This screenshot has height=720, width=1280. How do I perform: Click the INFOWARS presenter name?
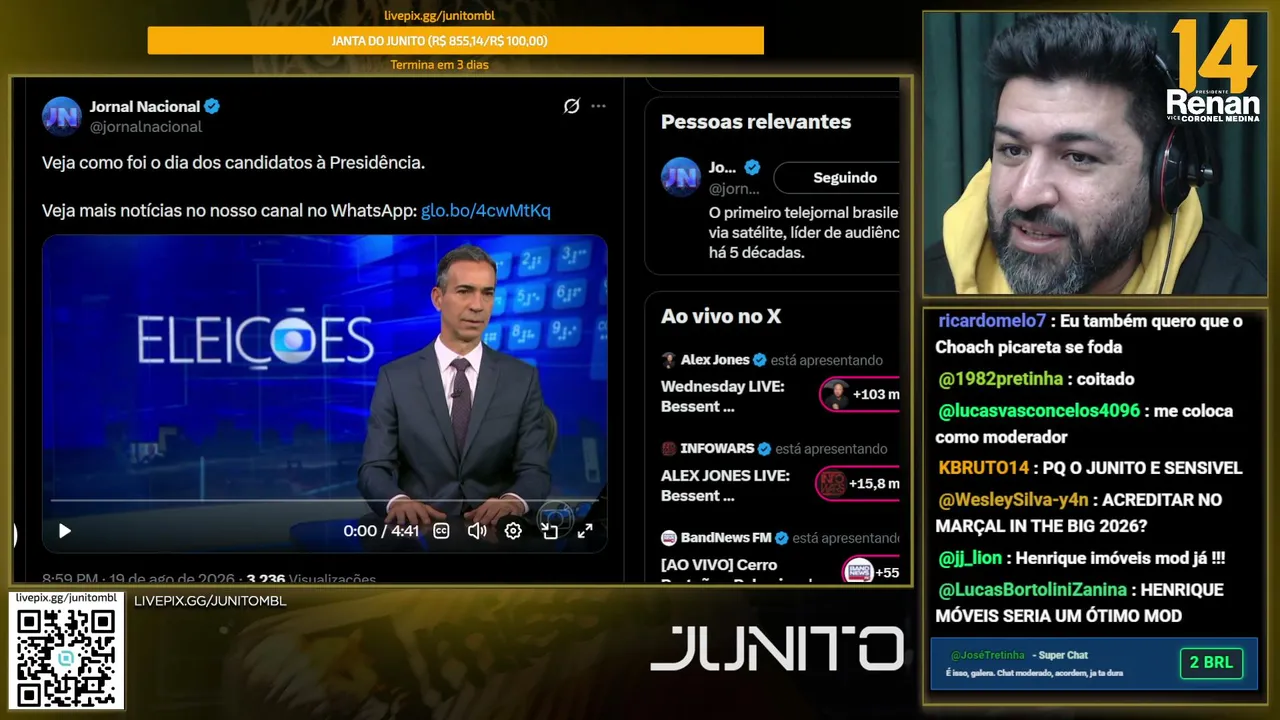coord(717,449)
